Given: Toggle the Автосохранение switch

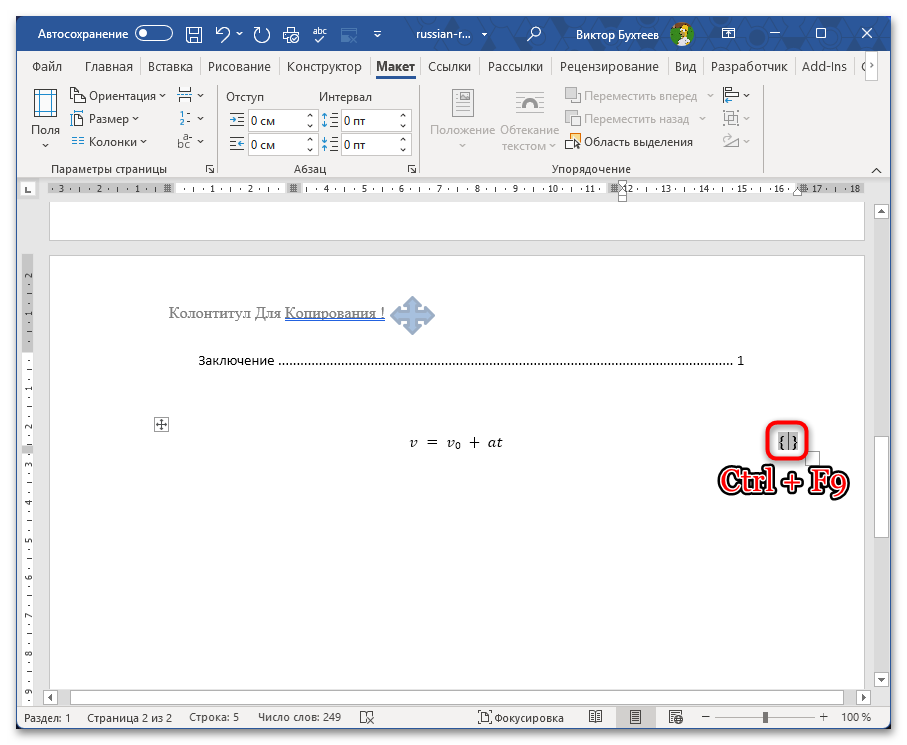Looking at the screenshot, I should (154, 34).
